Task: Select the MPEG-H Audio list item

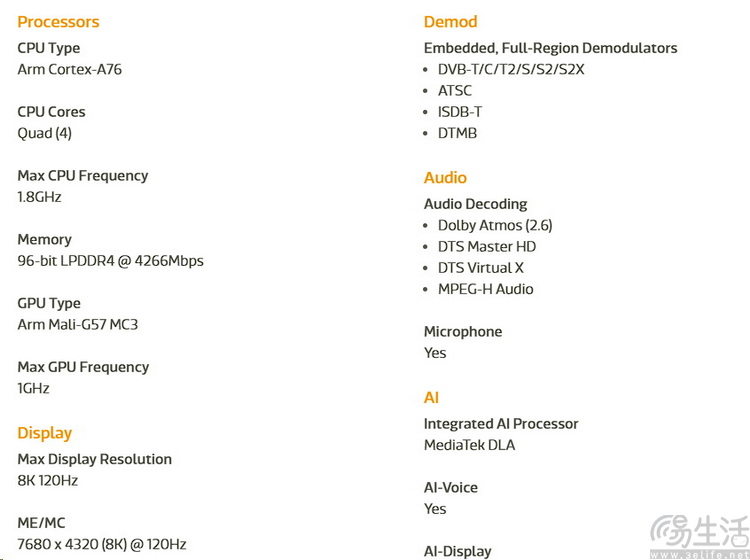Action: (486, 289)
